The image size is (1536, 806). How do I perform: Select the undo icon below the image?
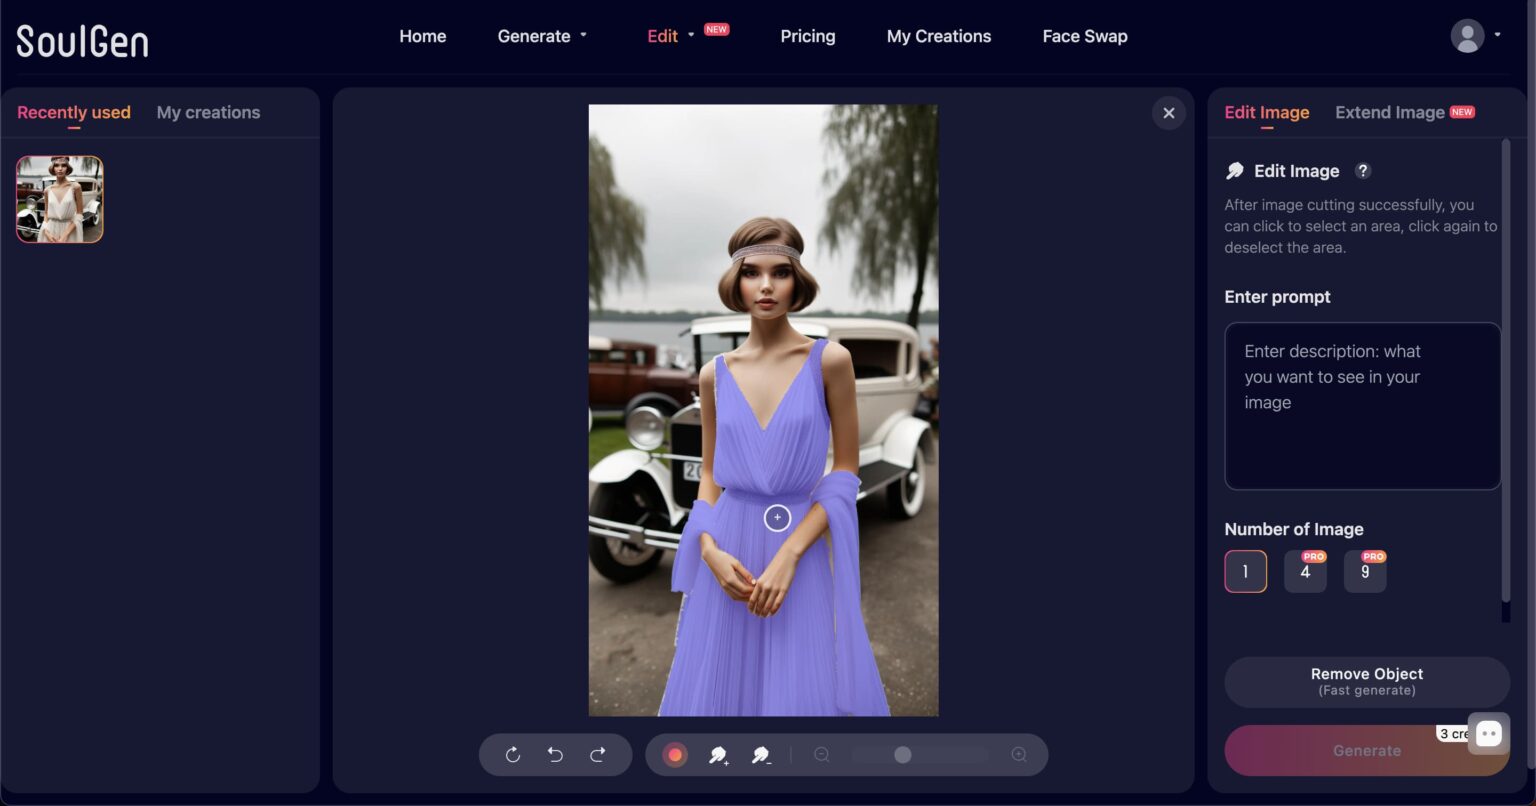[556, 755]
